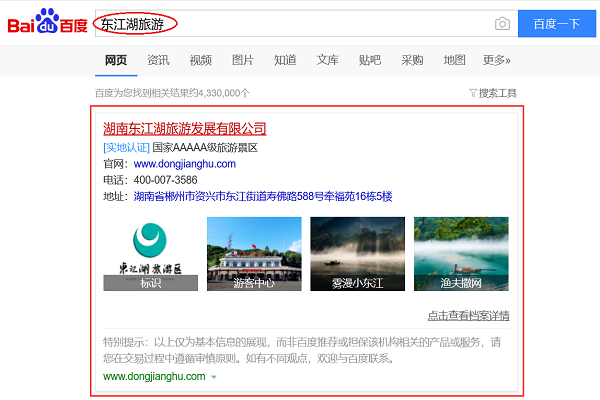Open the 游客中心 photo
The width and height of the screenshot is (600, 400).
(x=253, y=253)
